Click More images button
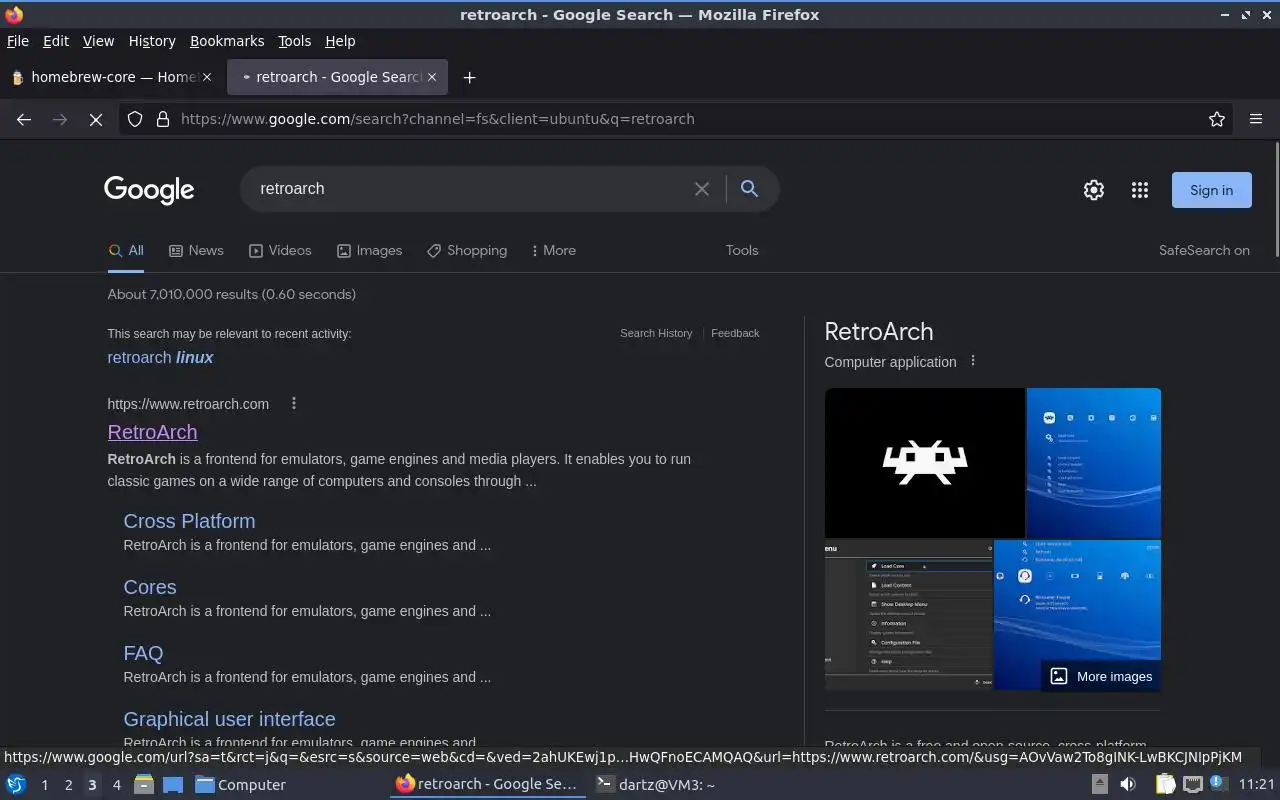The height and width of the screenshot is (800, 1280). tap(1101, 677)
